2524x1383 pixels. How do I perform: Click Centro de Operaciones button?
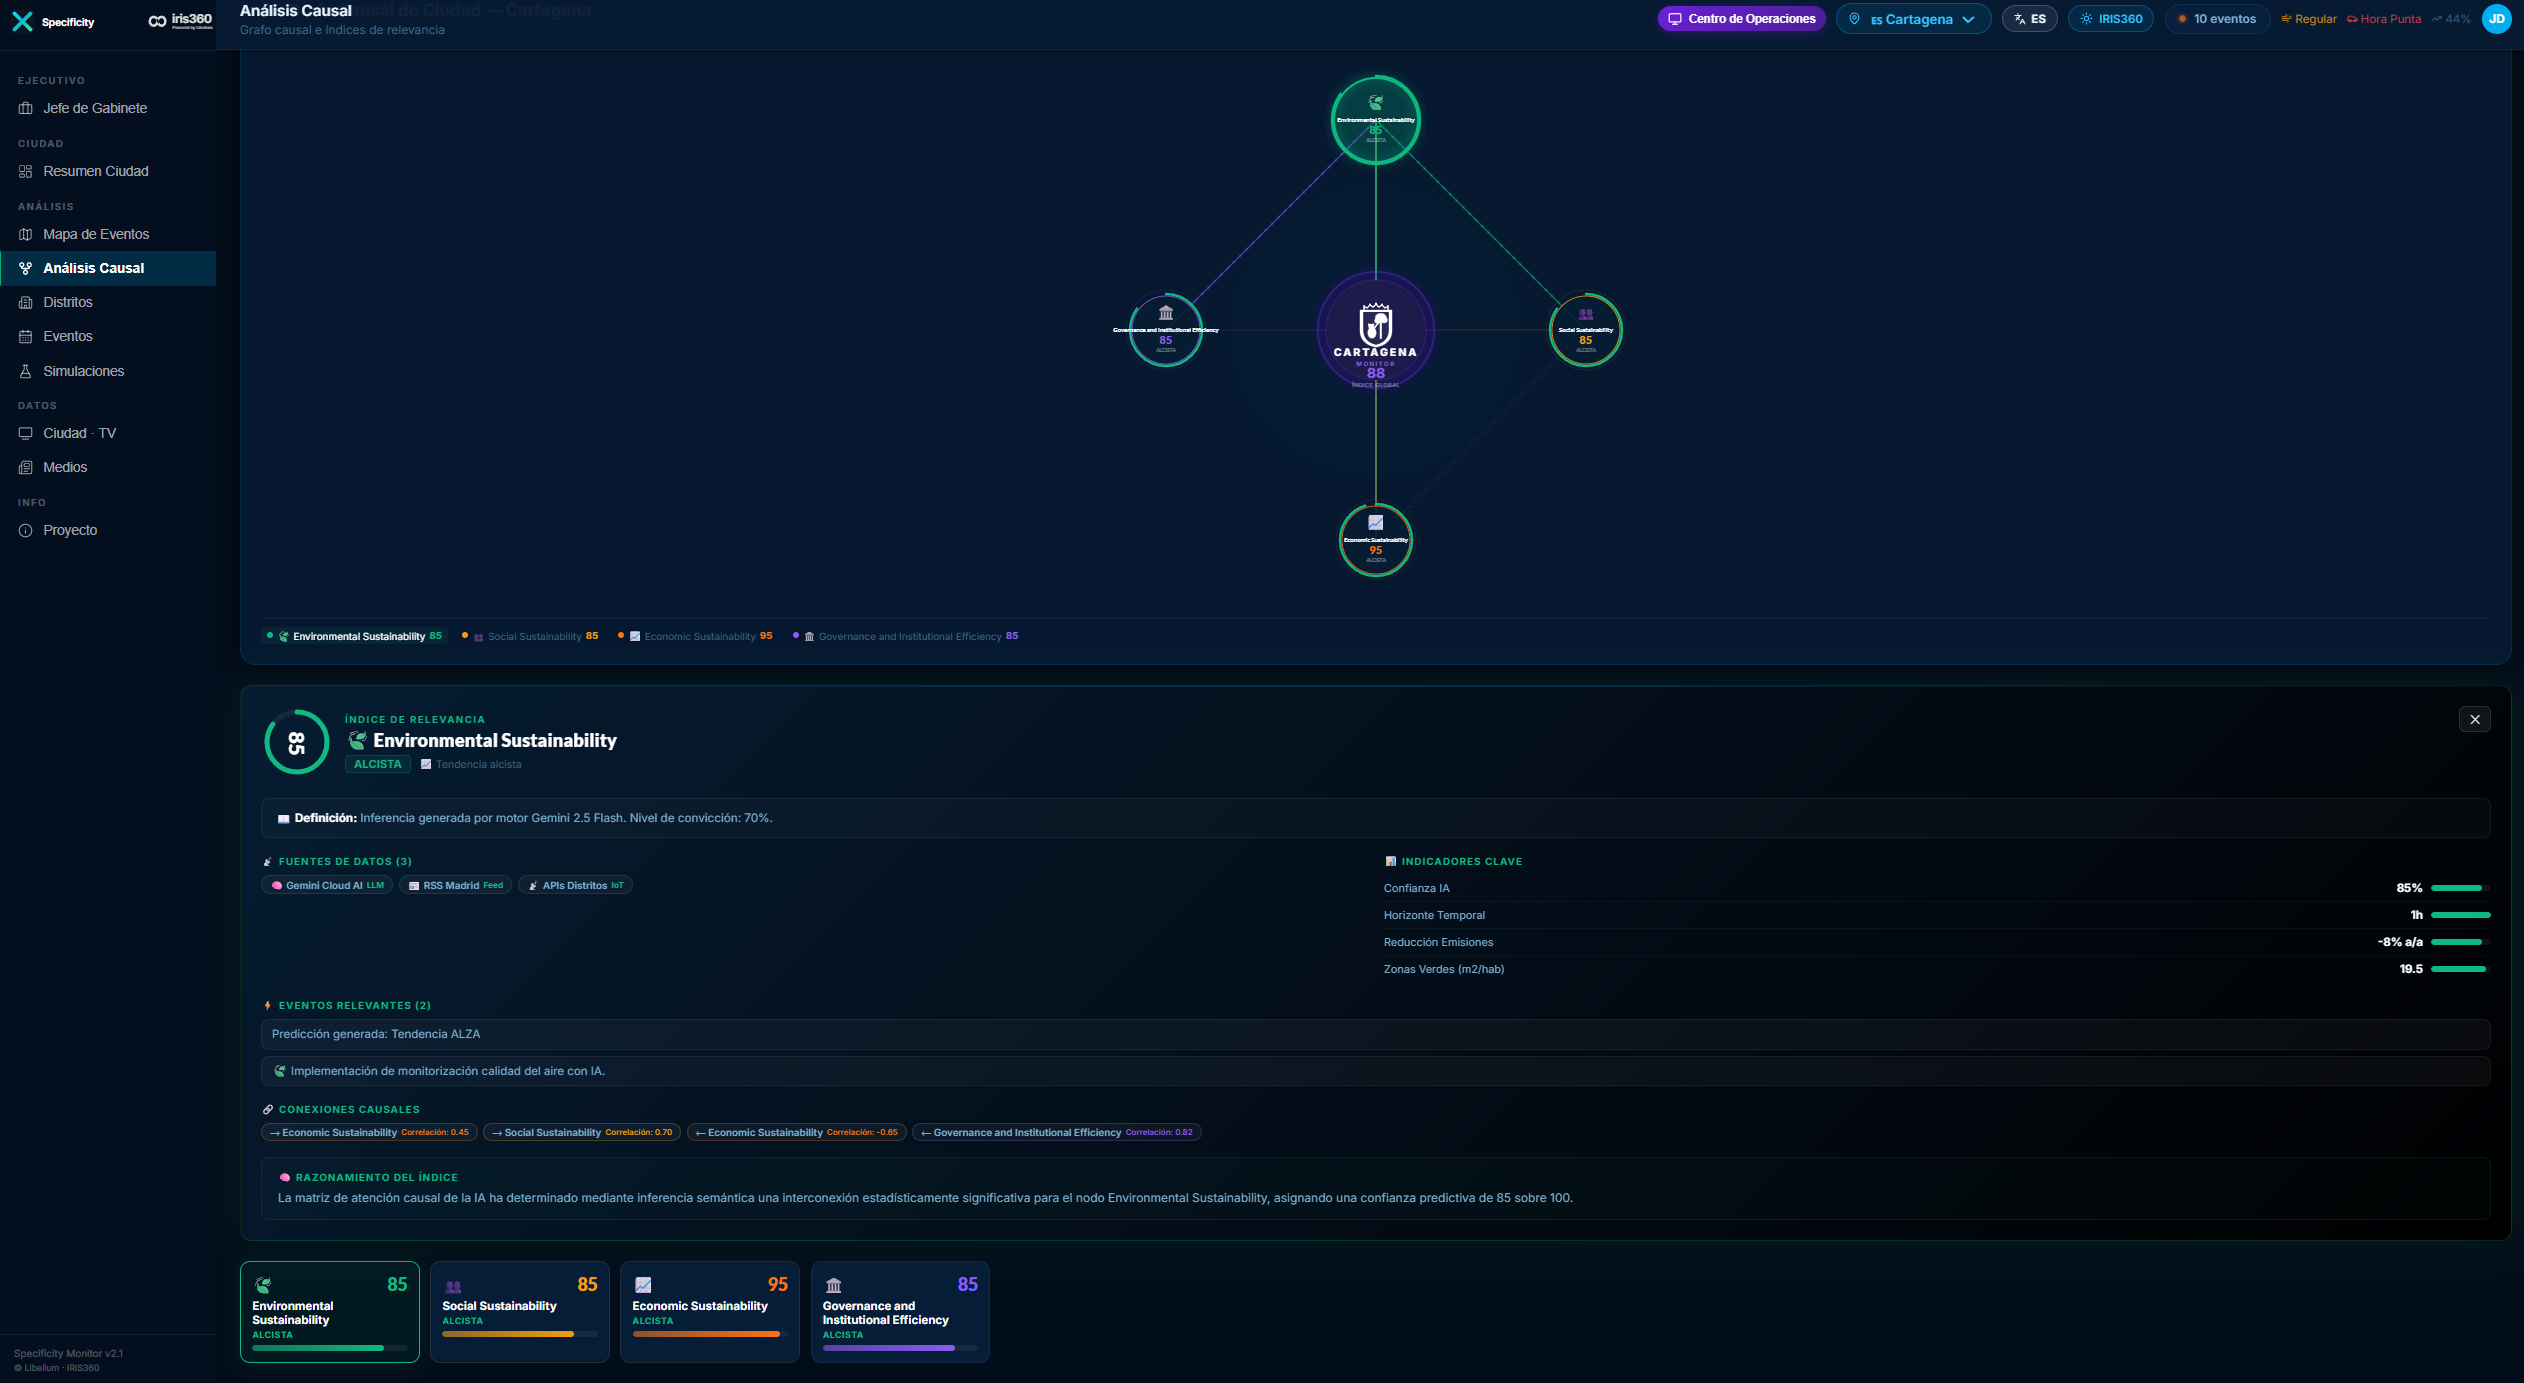(1741, 19)
